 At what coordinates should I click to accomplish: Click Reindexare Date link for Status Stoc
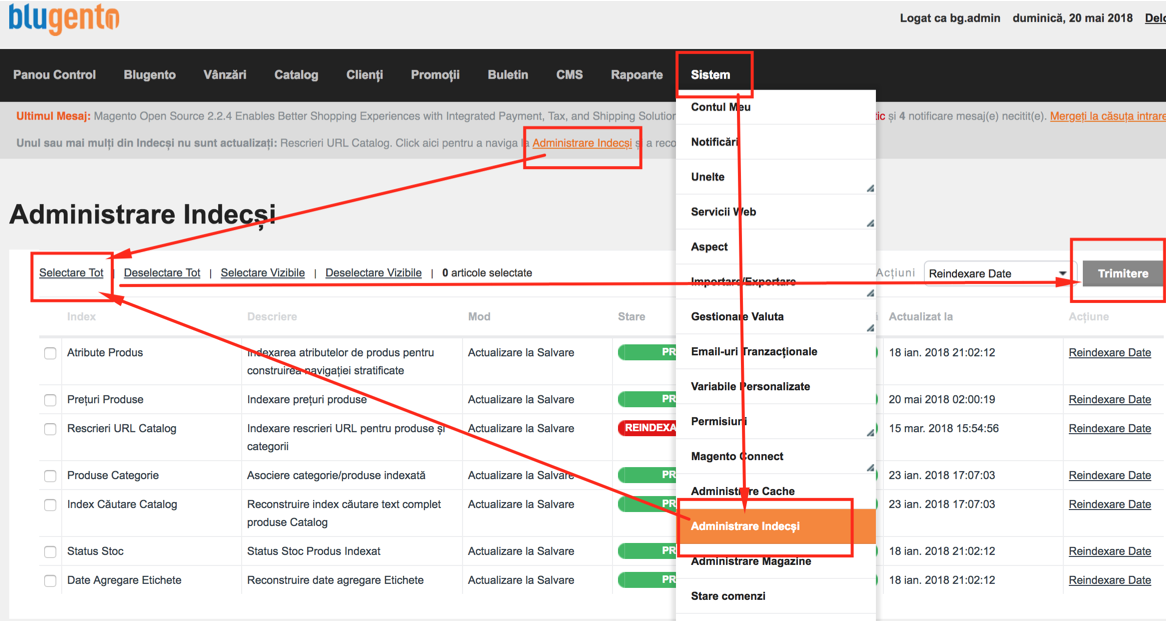[x=1109, y=551]
